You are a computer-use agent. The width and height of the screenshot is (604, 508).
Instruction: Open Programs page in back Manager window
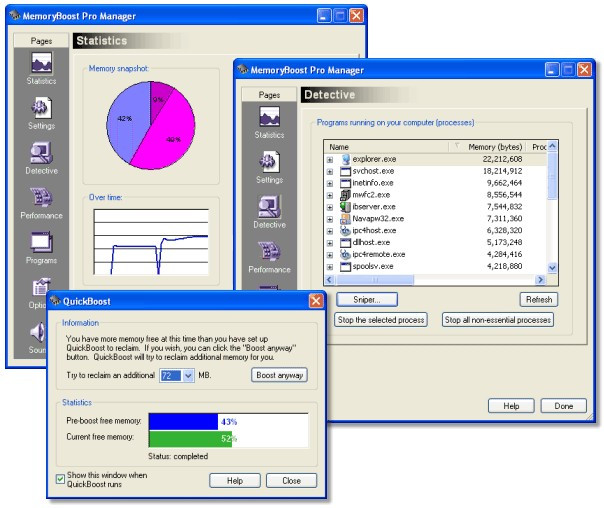point(41,248)
